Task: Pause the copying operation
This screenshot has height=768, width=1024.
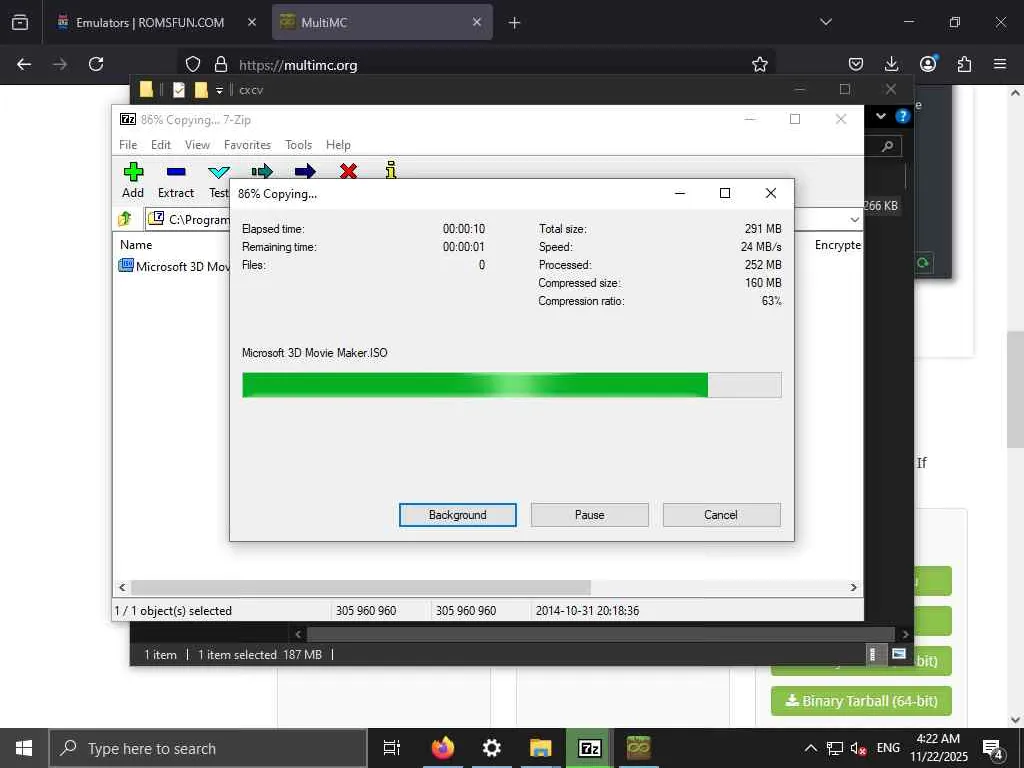Action: [x=590, y=515]
